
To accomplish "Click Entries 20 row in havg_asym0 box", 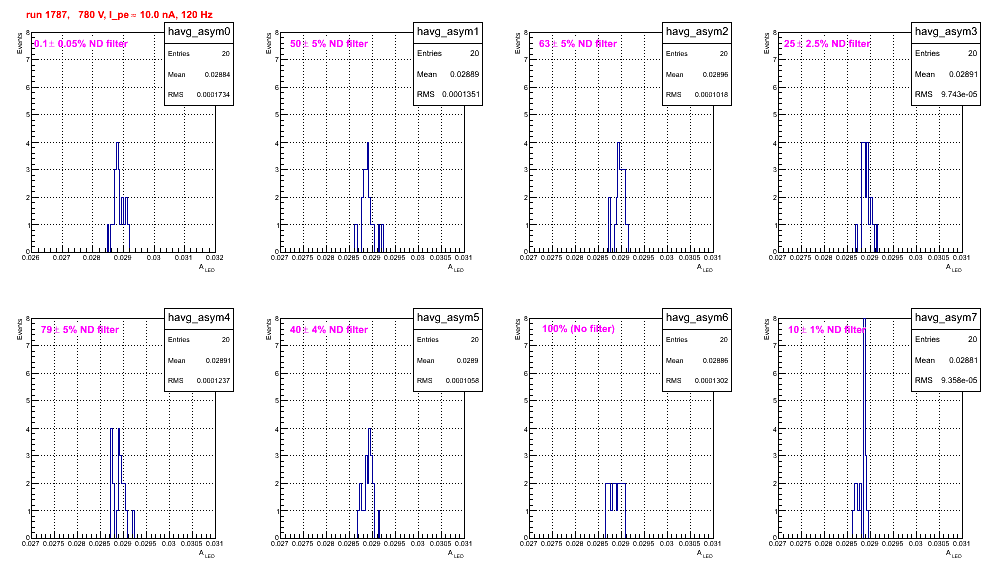I will (x=199, y=54).
